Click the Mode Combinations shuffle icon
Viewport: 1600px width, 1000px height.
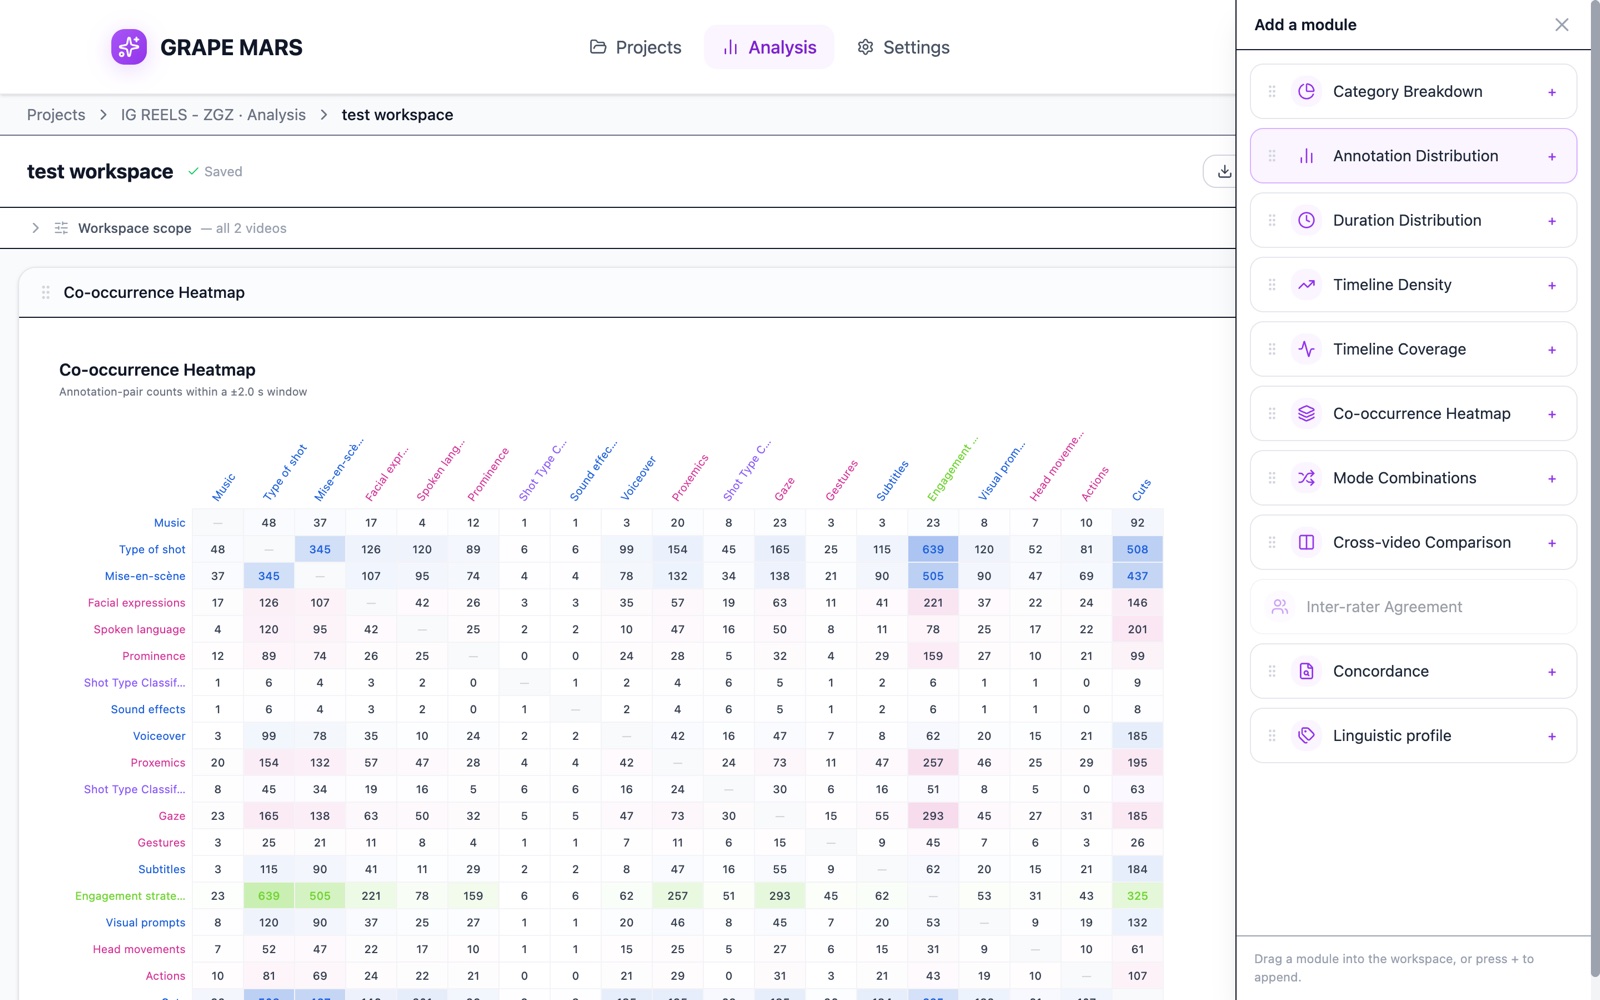[x=1306, y=478]
